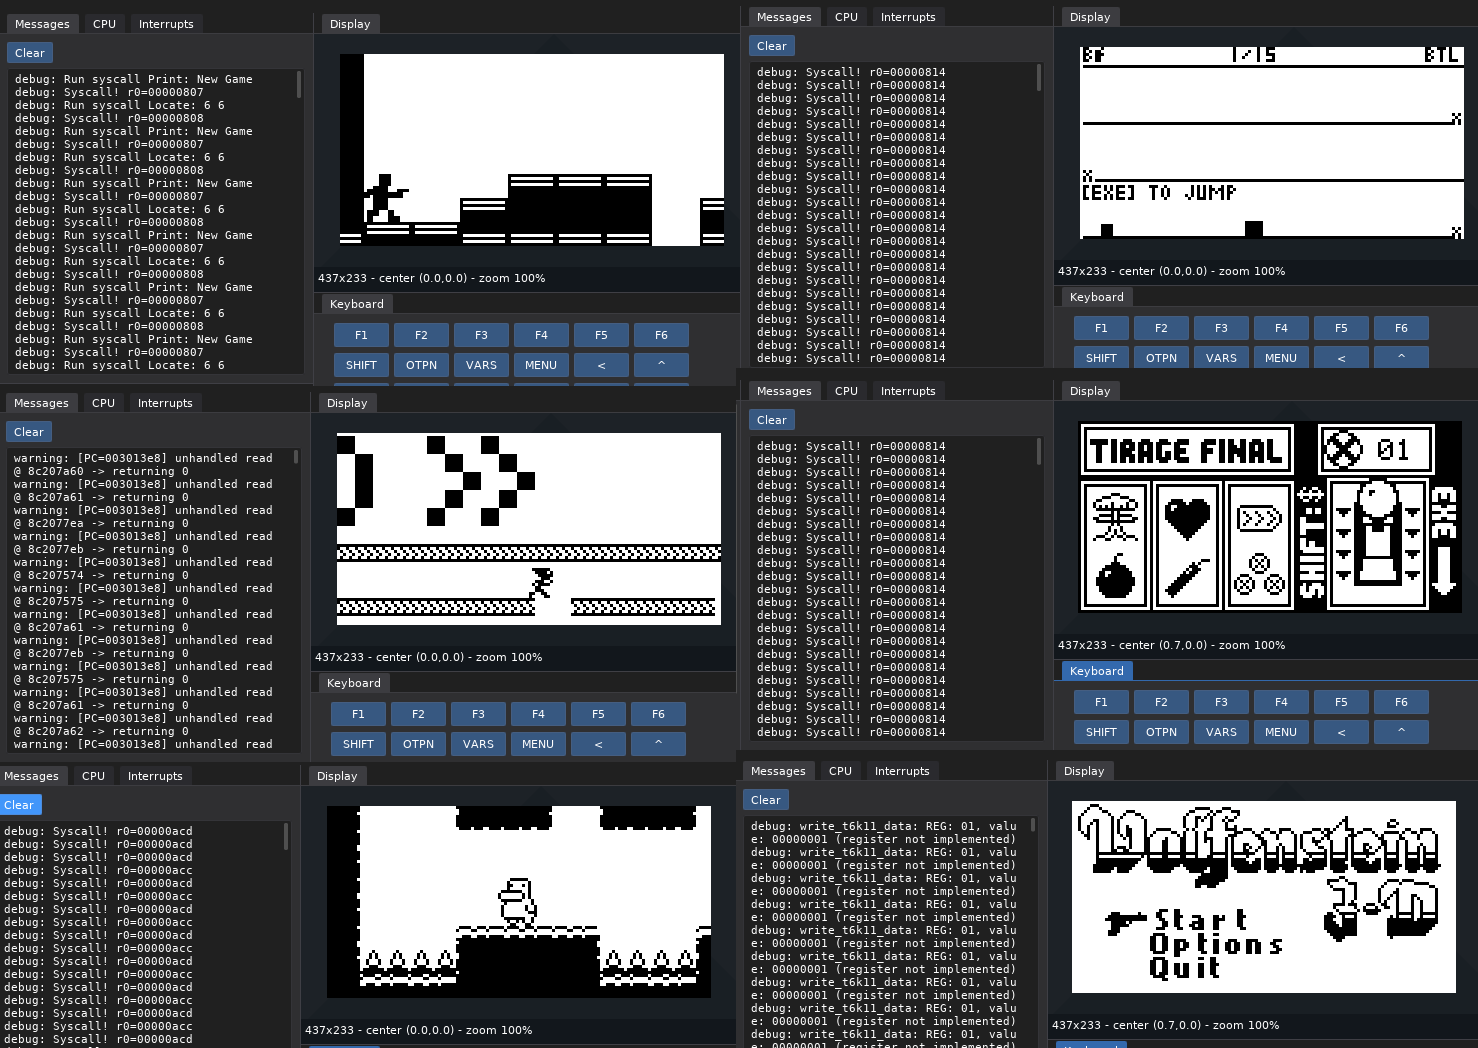Select Messages tab in New Game log window
1478x1048 pixels.
[42, 24]
